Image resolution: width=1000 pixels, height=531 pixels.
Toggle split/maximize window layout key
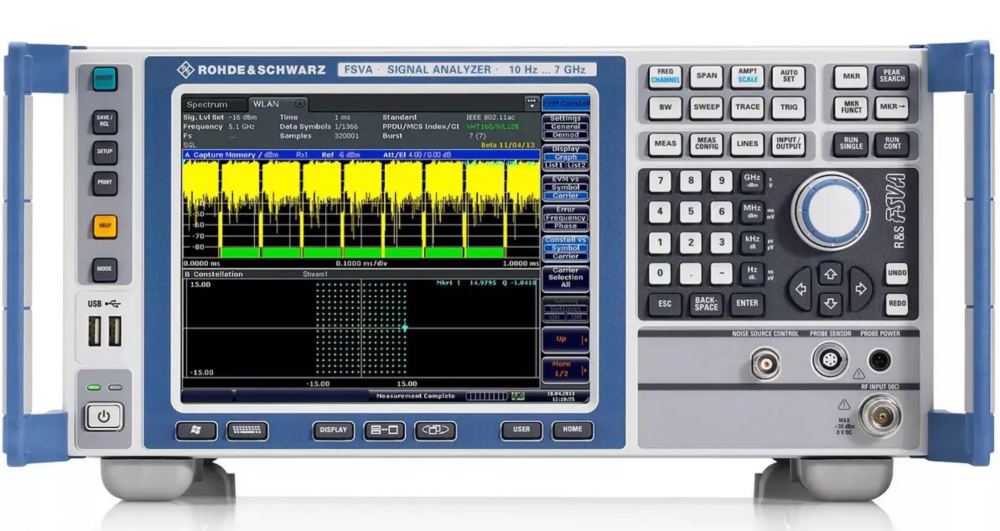pyautogui.click(x=384, y=431)
